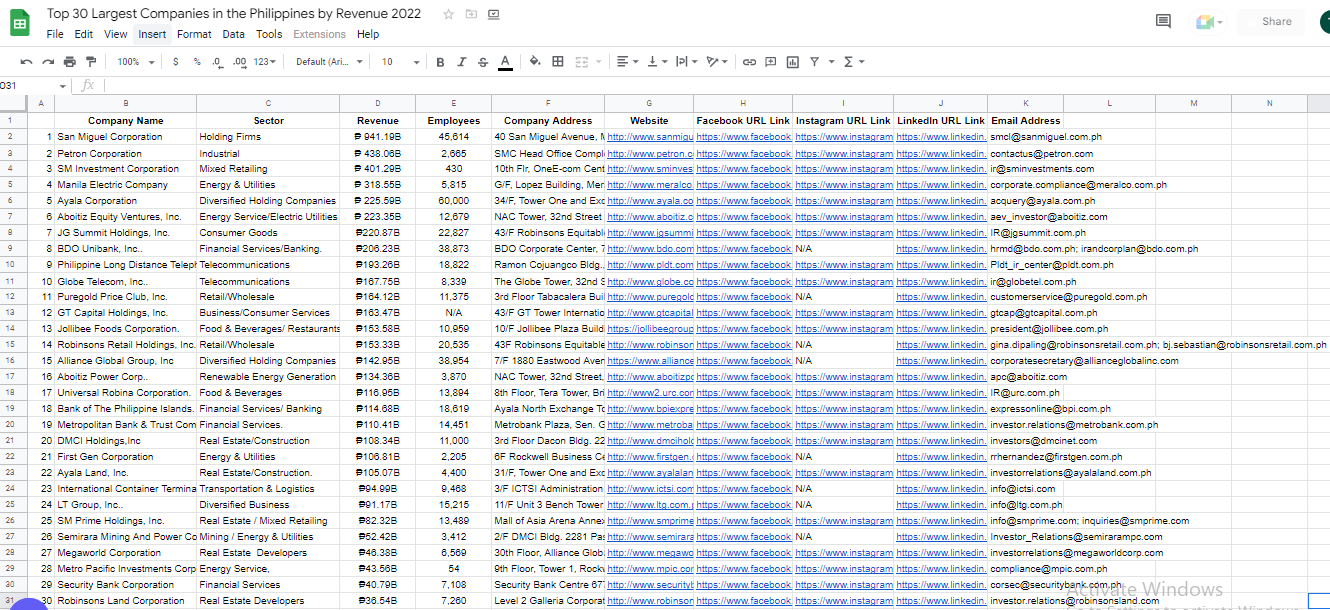Image resolution: width=1330 pixels, height=610 pixels.
Task: Open the Borders tool
Action: point(557,62)
